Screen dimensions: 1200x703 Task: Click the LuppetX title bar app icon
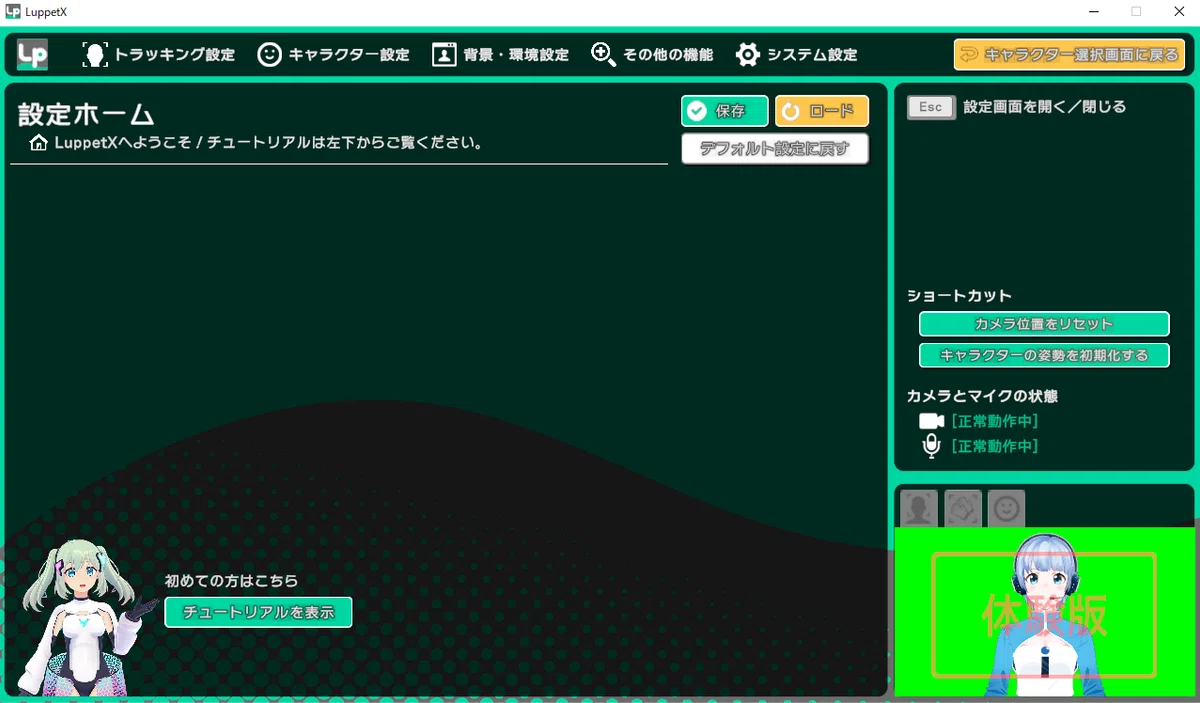point(12,11)
